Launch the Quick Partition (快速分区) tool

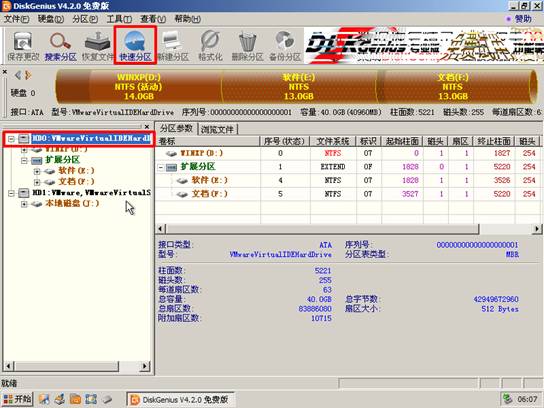(x=135, y=46)
